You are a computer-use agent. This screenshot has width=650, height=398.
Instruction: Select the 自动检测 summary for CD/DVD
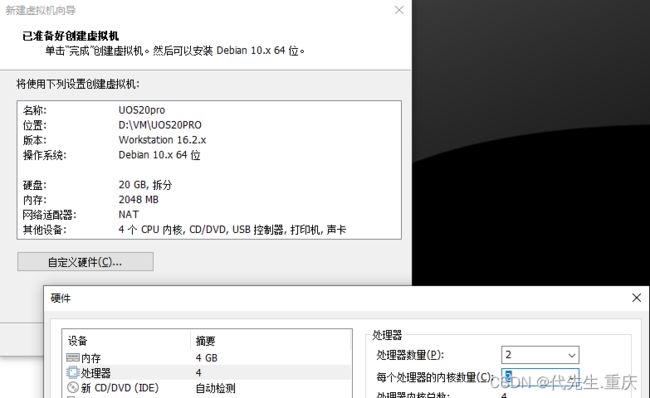pos(216,388)
